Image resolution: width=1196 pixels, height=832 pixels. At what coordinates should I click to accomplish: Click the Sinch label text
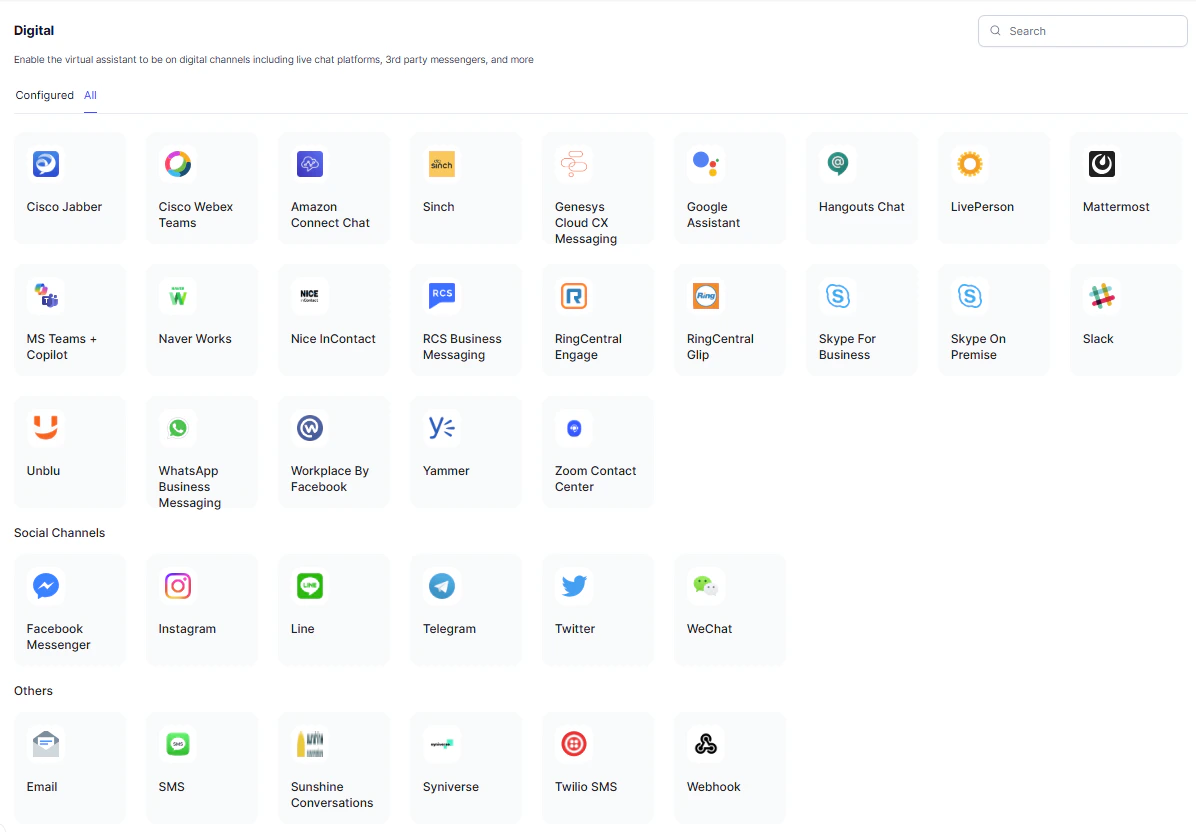439,207
